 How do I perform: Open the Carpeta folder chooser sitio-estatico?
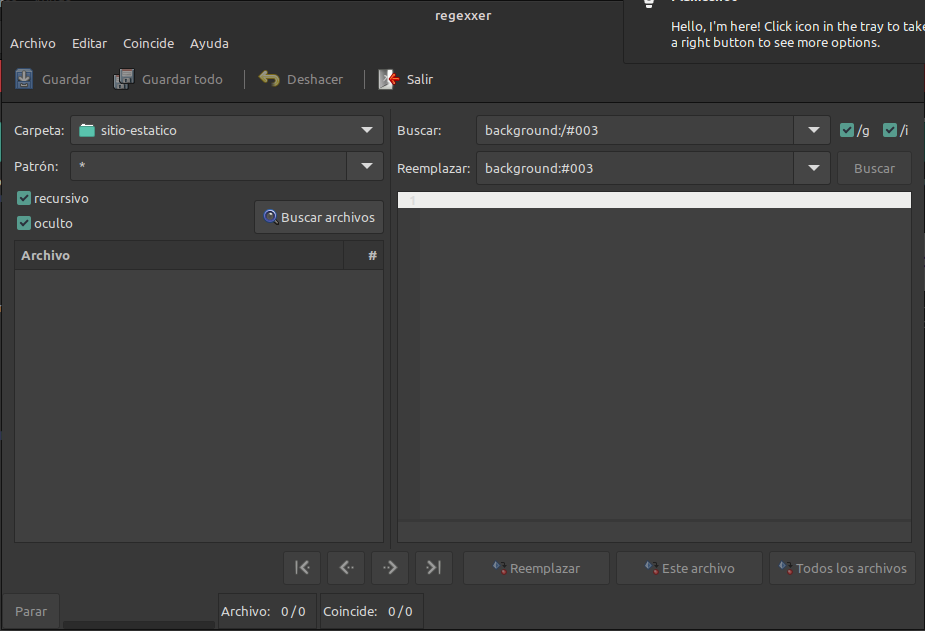point(227,130)
